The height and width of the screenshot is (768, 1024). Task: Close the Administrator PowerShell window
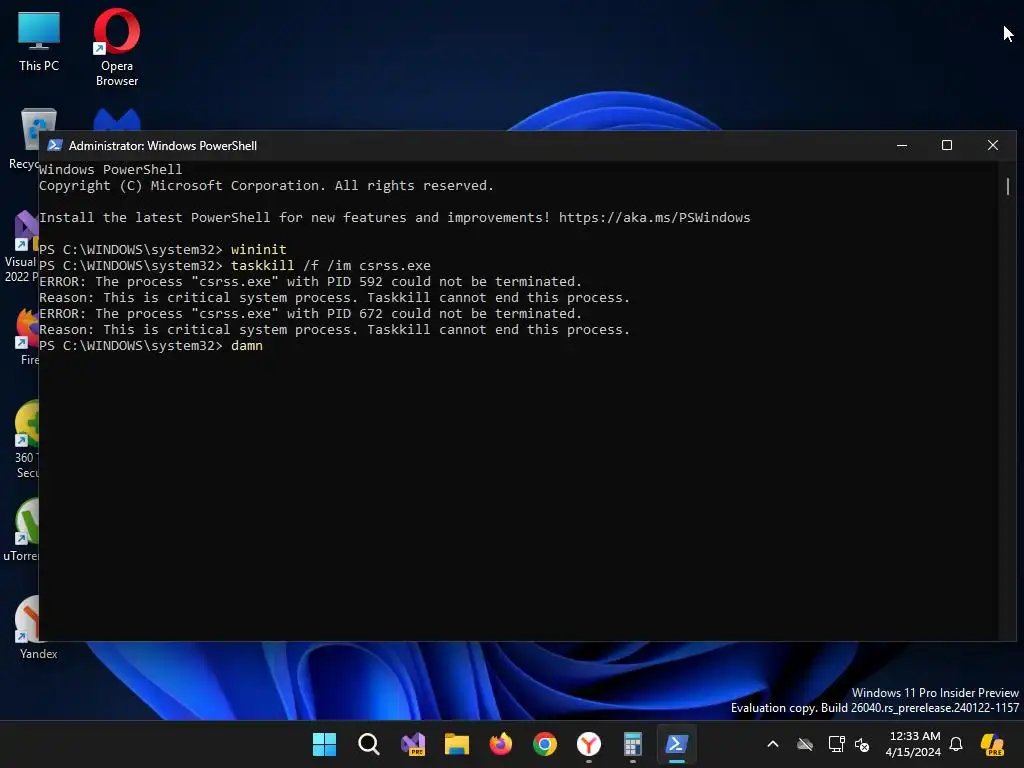[993, 145]
